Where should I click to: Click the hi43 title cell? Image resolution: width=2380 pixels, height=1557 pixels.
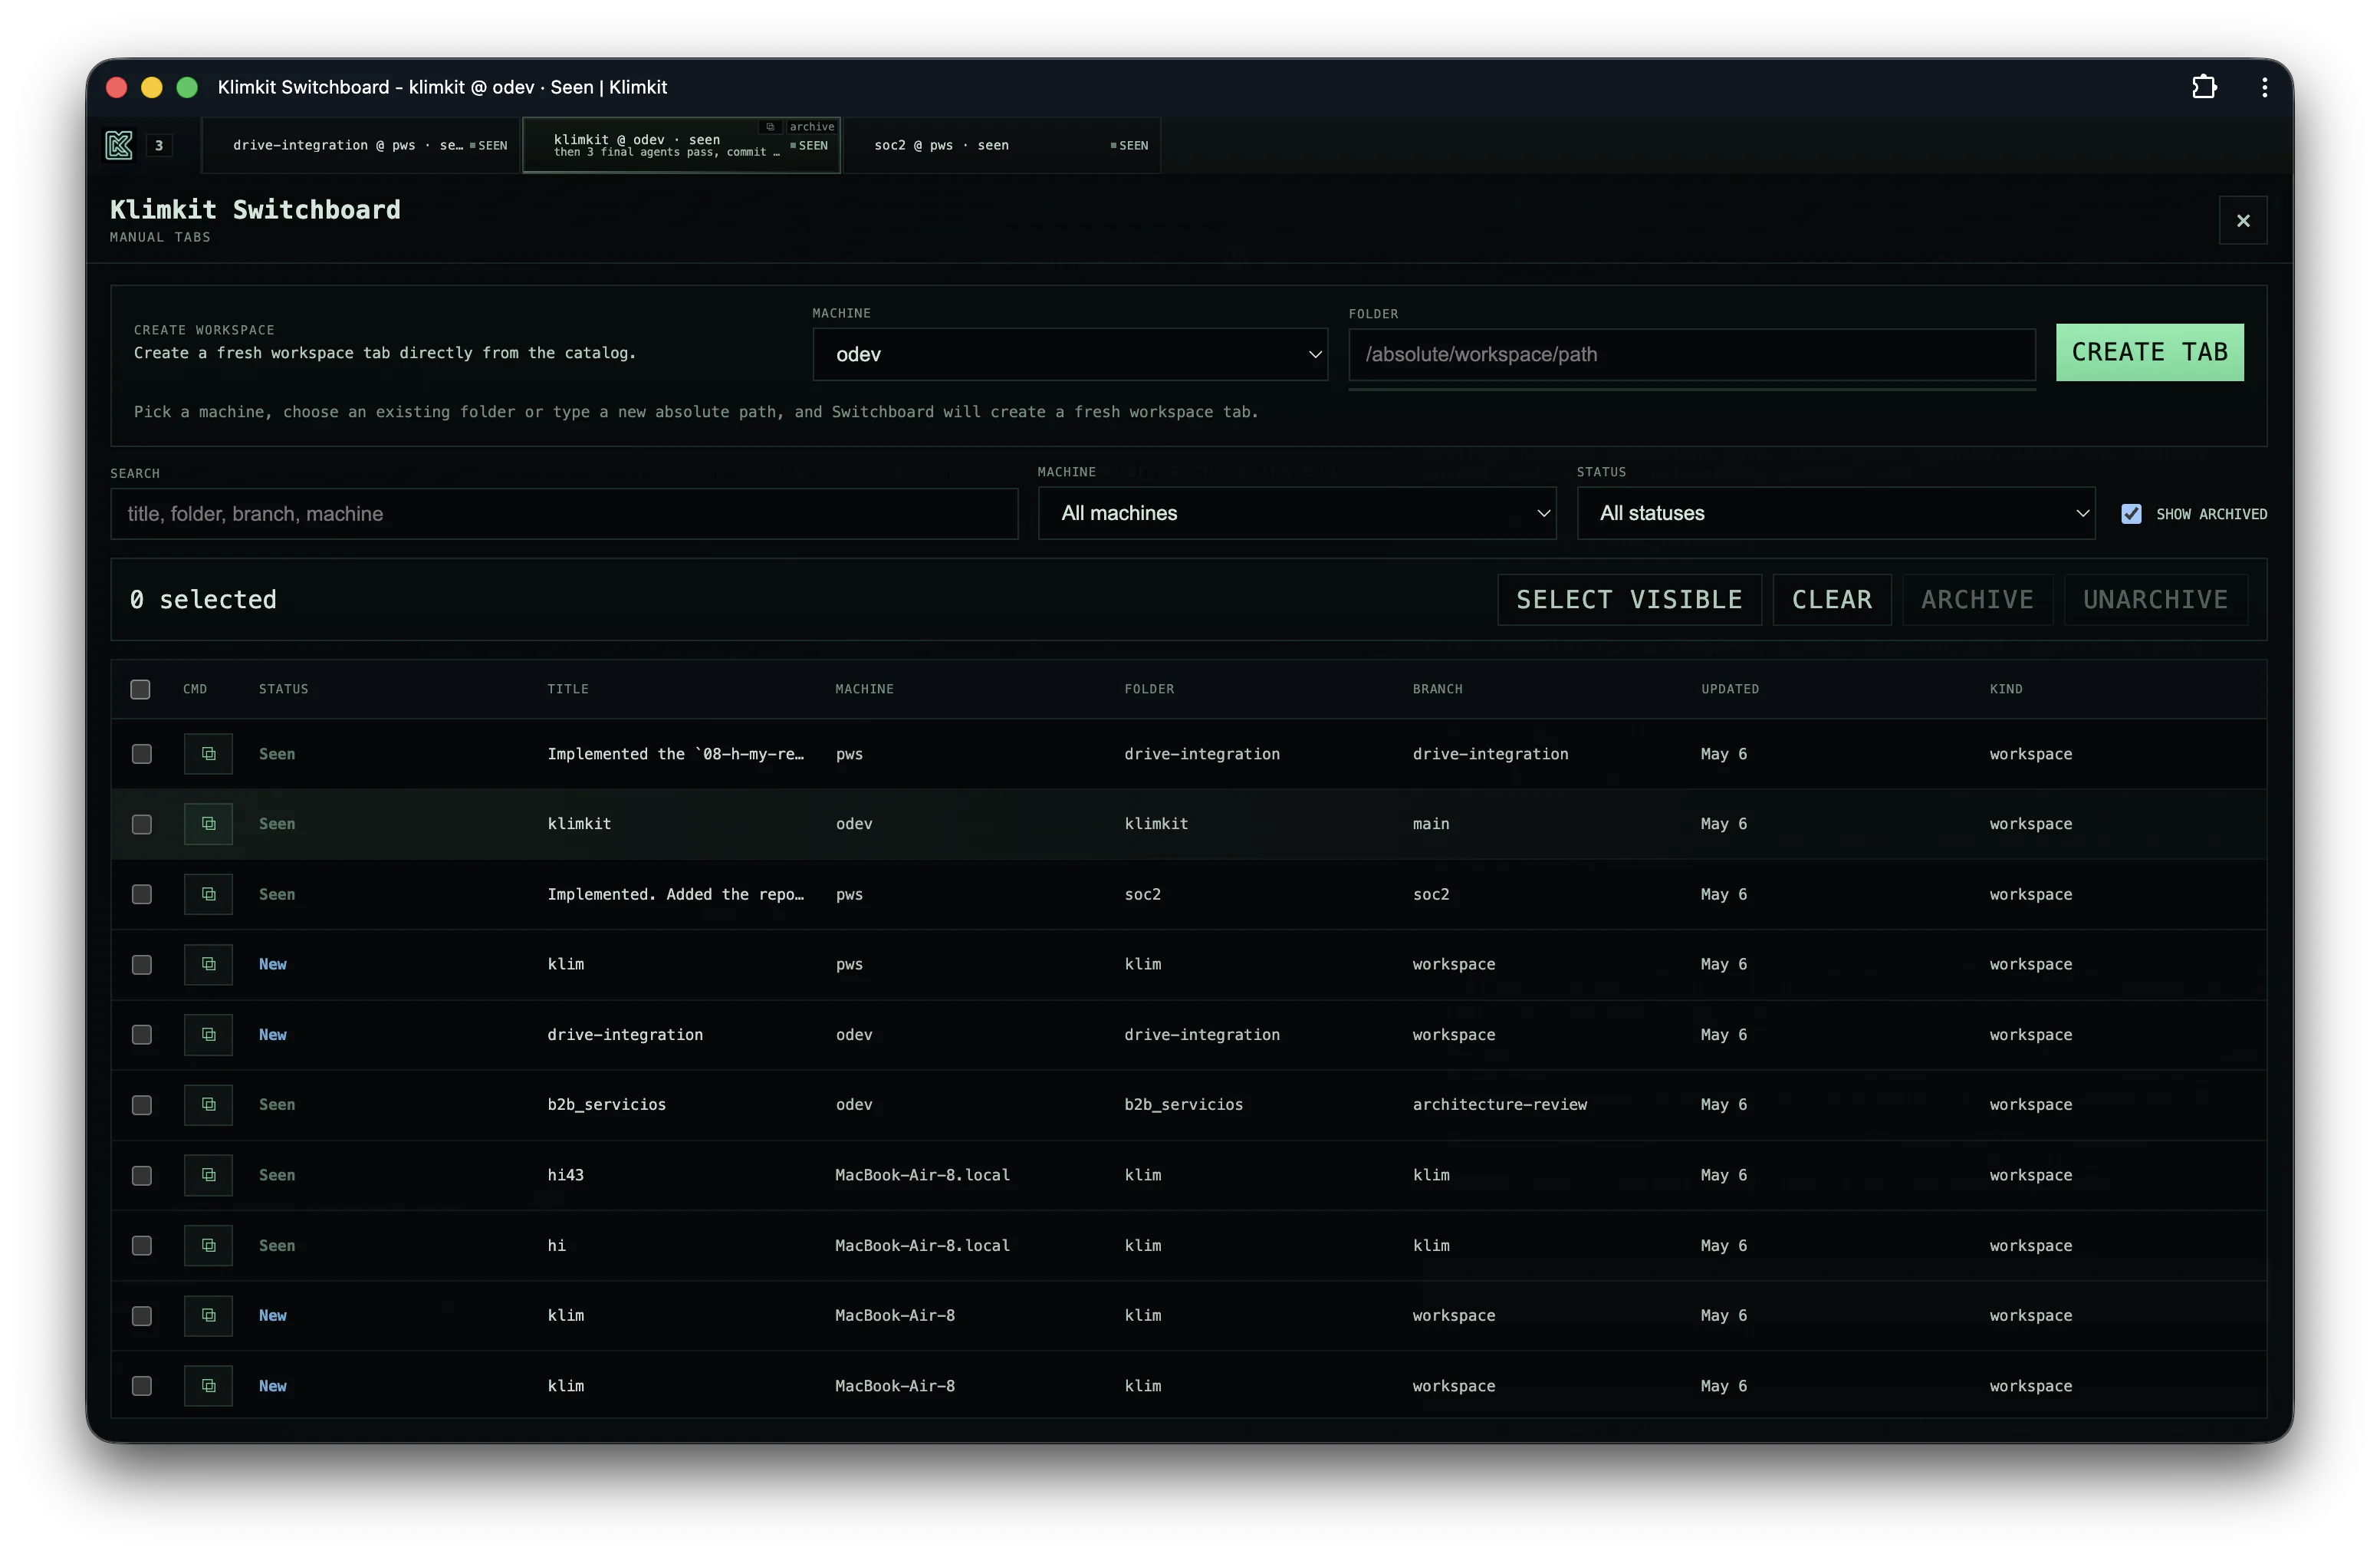click(565, 1175)
